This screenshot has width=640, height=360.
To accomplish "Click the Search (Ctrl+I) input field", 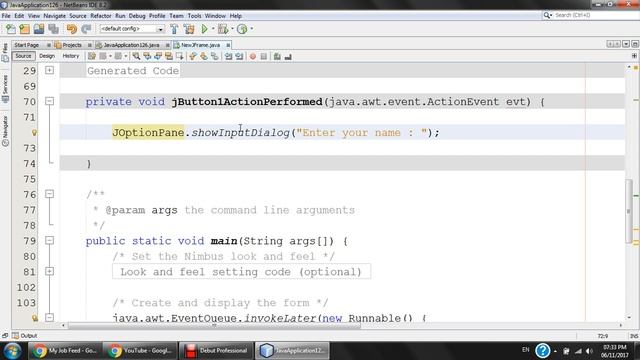I will coord(590,15).
